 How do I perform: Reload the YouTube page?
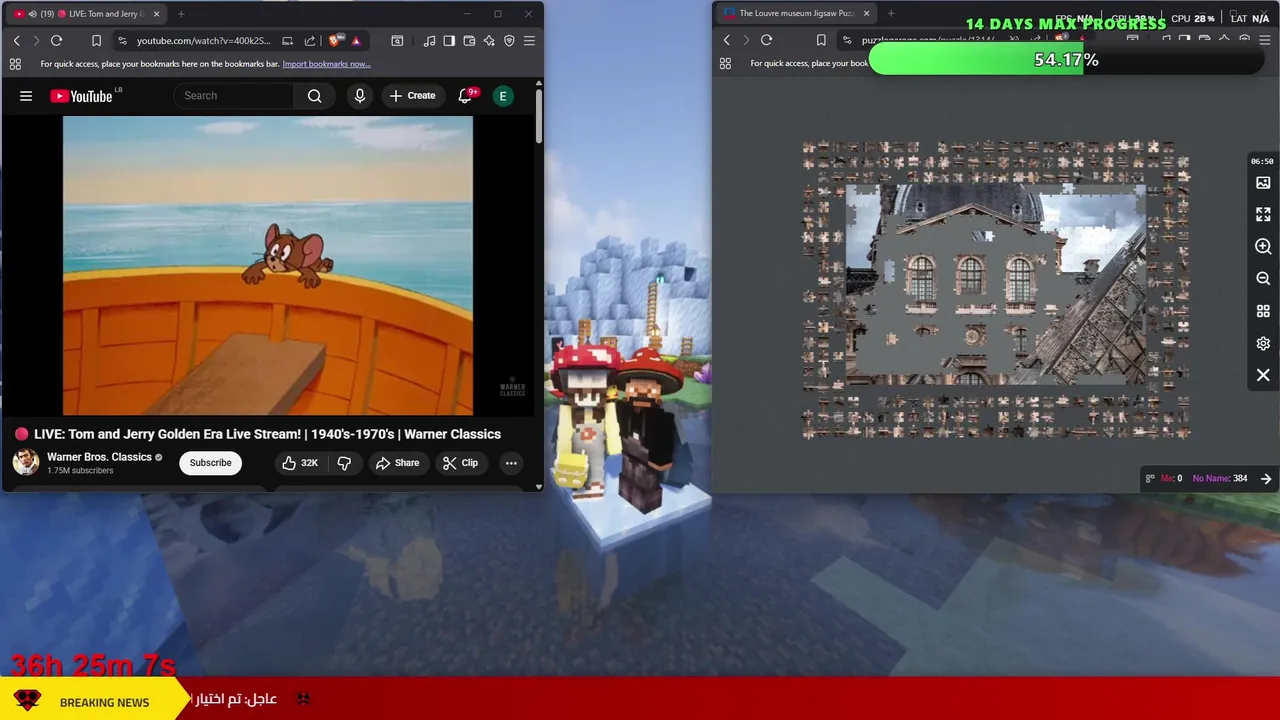click(x=56, y=40)
